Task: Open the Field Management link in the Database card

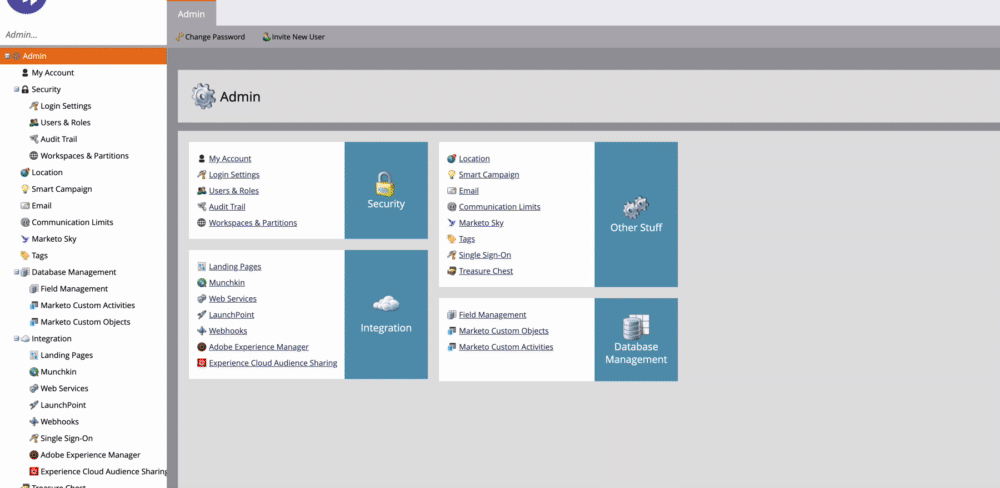Action: 493,314
